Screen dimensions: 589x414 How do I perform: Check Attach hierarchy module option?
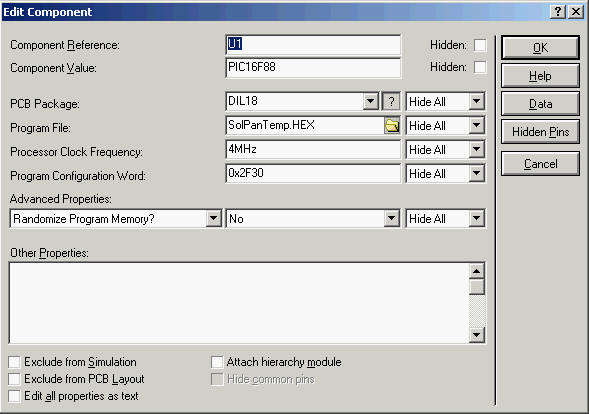[x=217, y=362]
